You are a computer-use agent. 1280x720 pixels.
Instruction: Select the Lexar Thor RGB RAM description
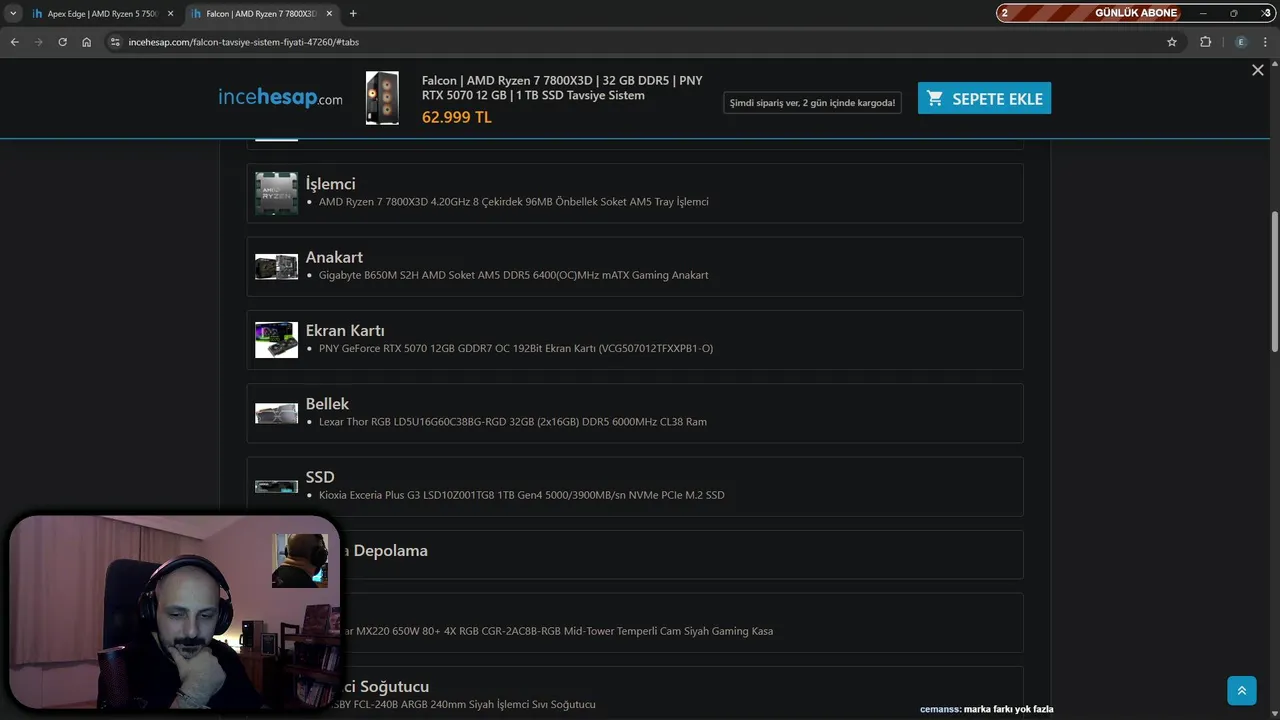pyautogui.click(x=513, y=422)
